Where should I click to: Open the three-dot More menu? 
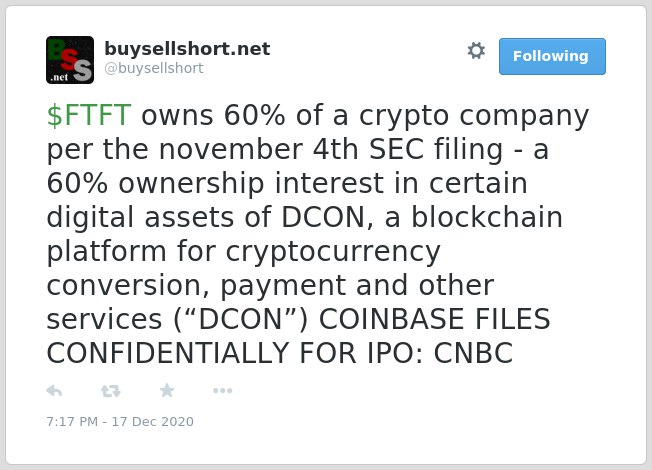coord(222,391)
